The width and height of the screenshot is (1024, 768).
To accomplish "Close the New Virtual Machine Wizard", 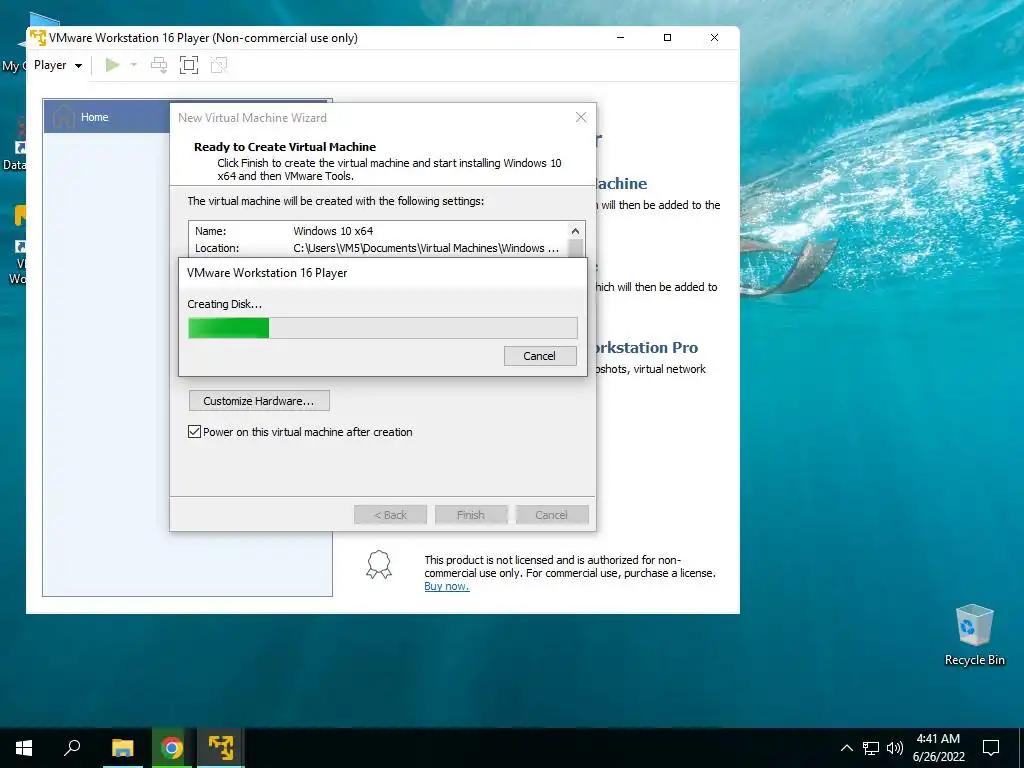I will click(x=581, y=118).
